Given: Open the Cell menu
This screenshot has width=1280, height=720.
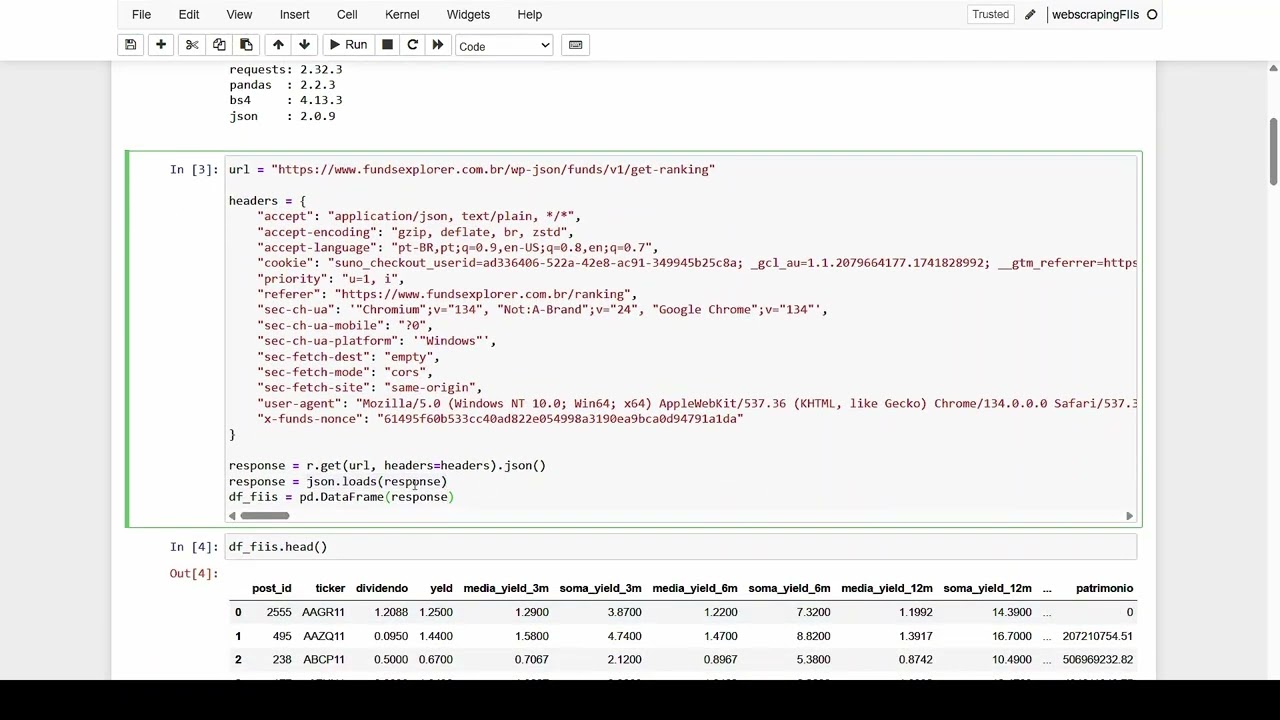Looking at the screenshot, I should 347,14.
